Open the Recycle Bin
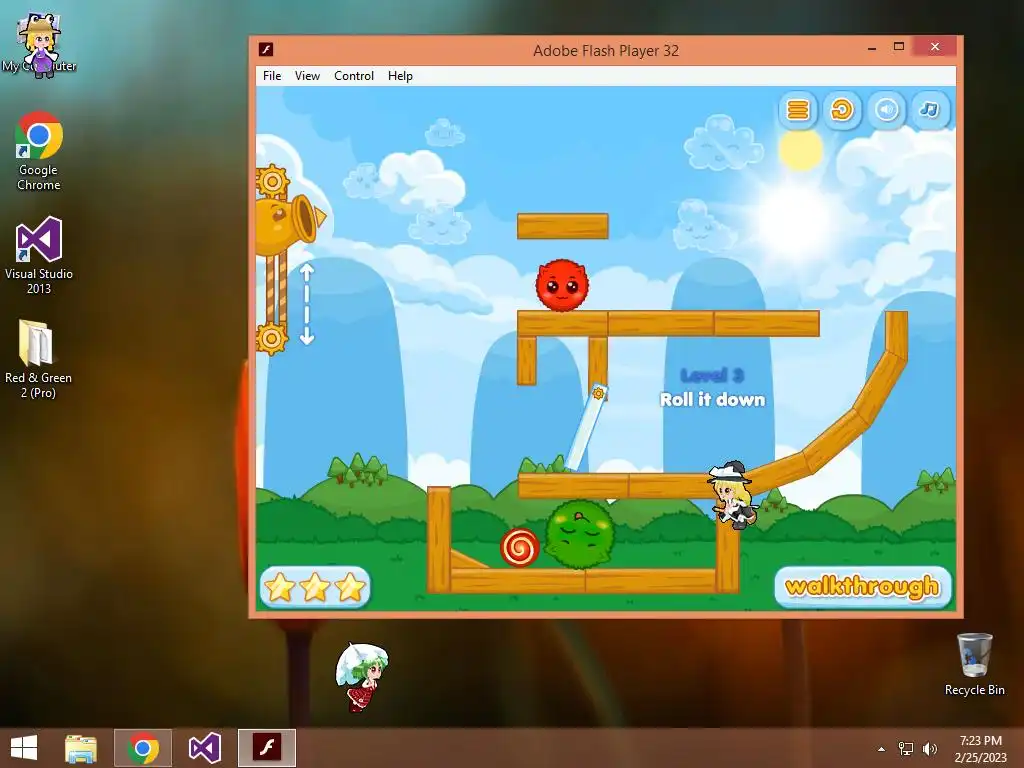Screen dimensions: 1024x768 [974, 664]
